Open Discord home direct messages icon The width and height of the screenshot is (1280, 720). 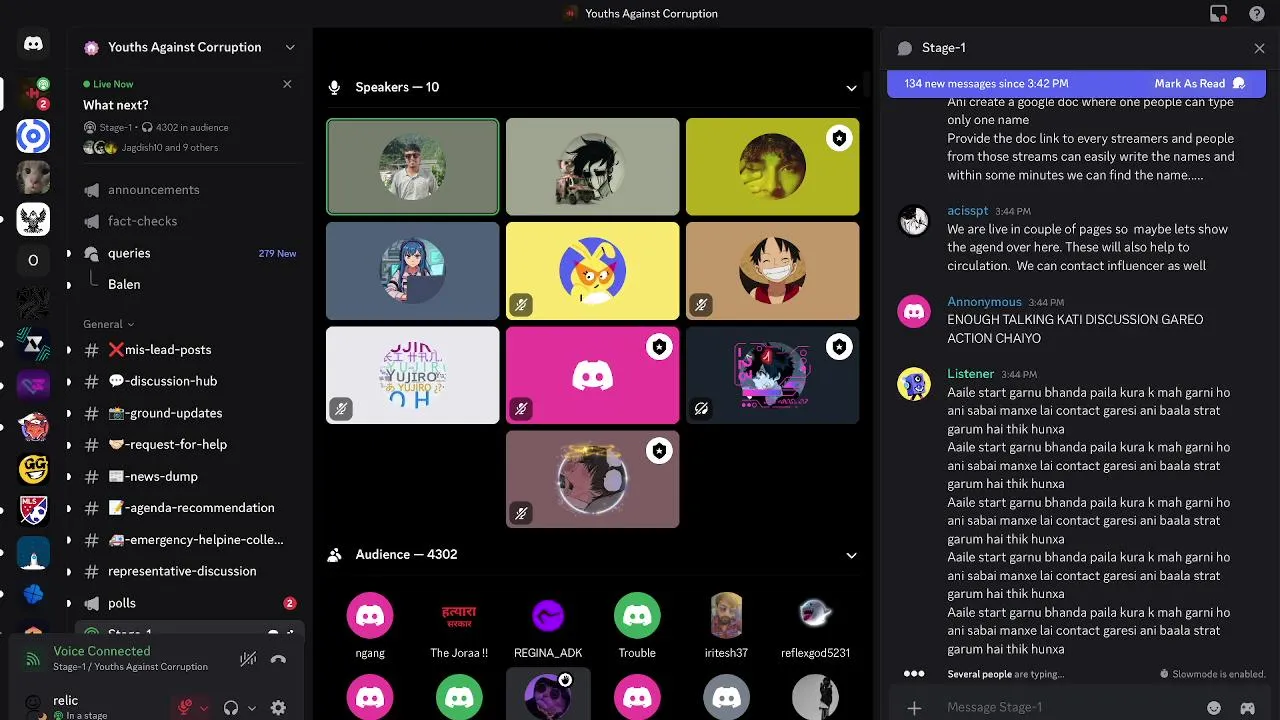[x=33, y=44]
